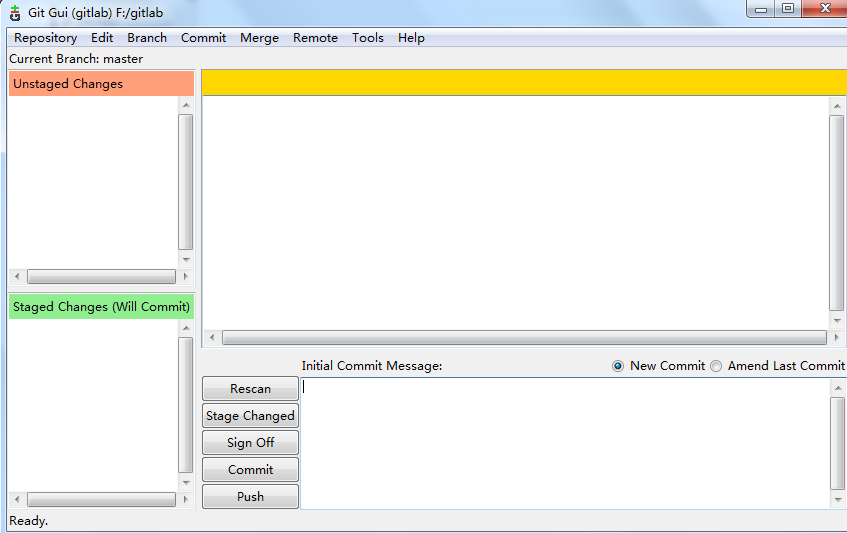Screen dimensions: 847x533
Task: Focus the commit message text box
Action: tap(565, 443)
